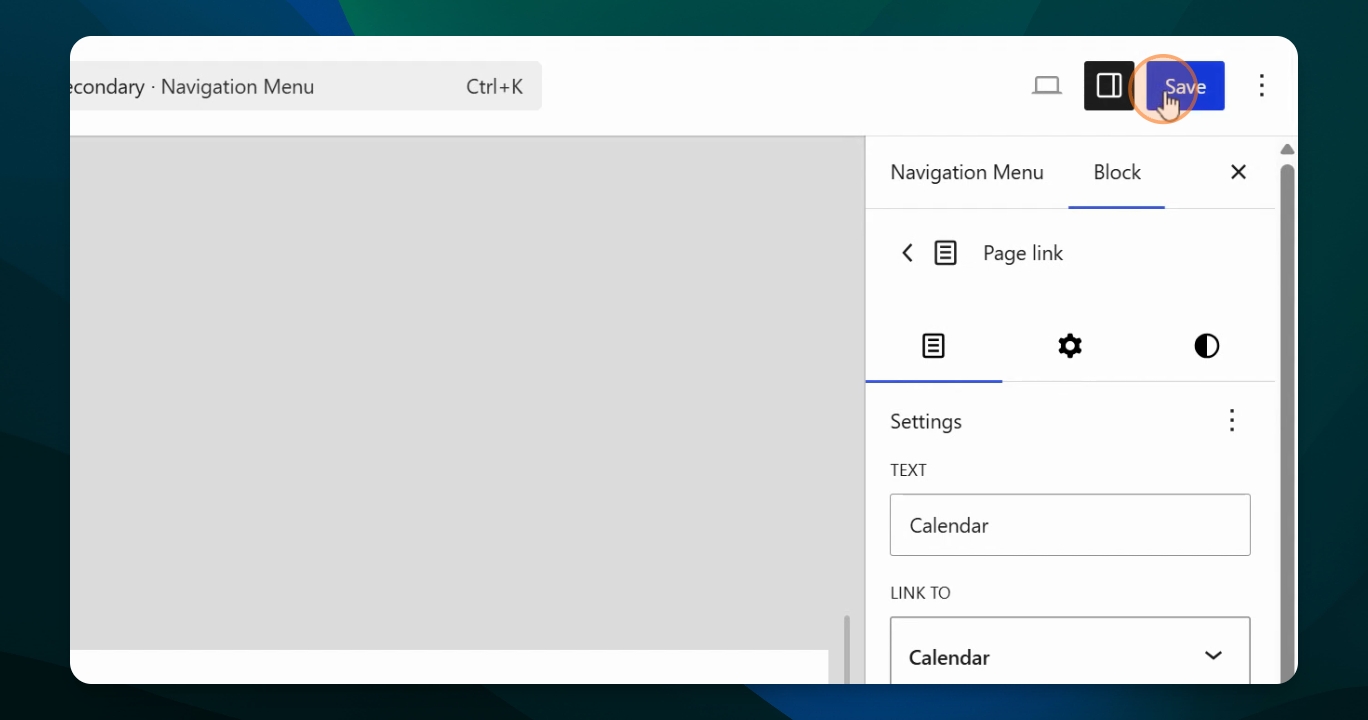Open command palette bar showing Navigation Menu
1368x720 pixels.
306,86
